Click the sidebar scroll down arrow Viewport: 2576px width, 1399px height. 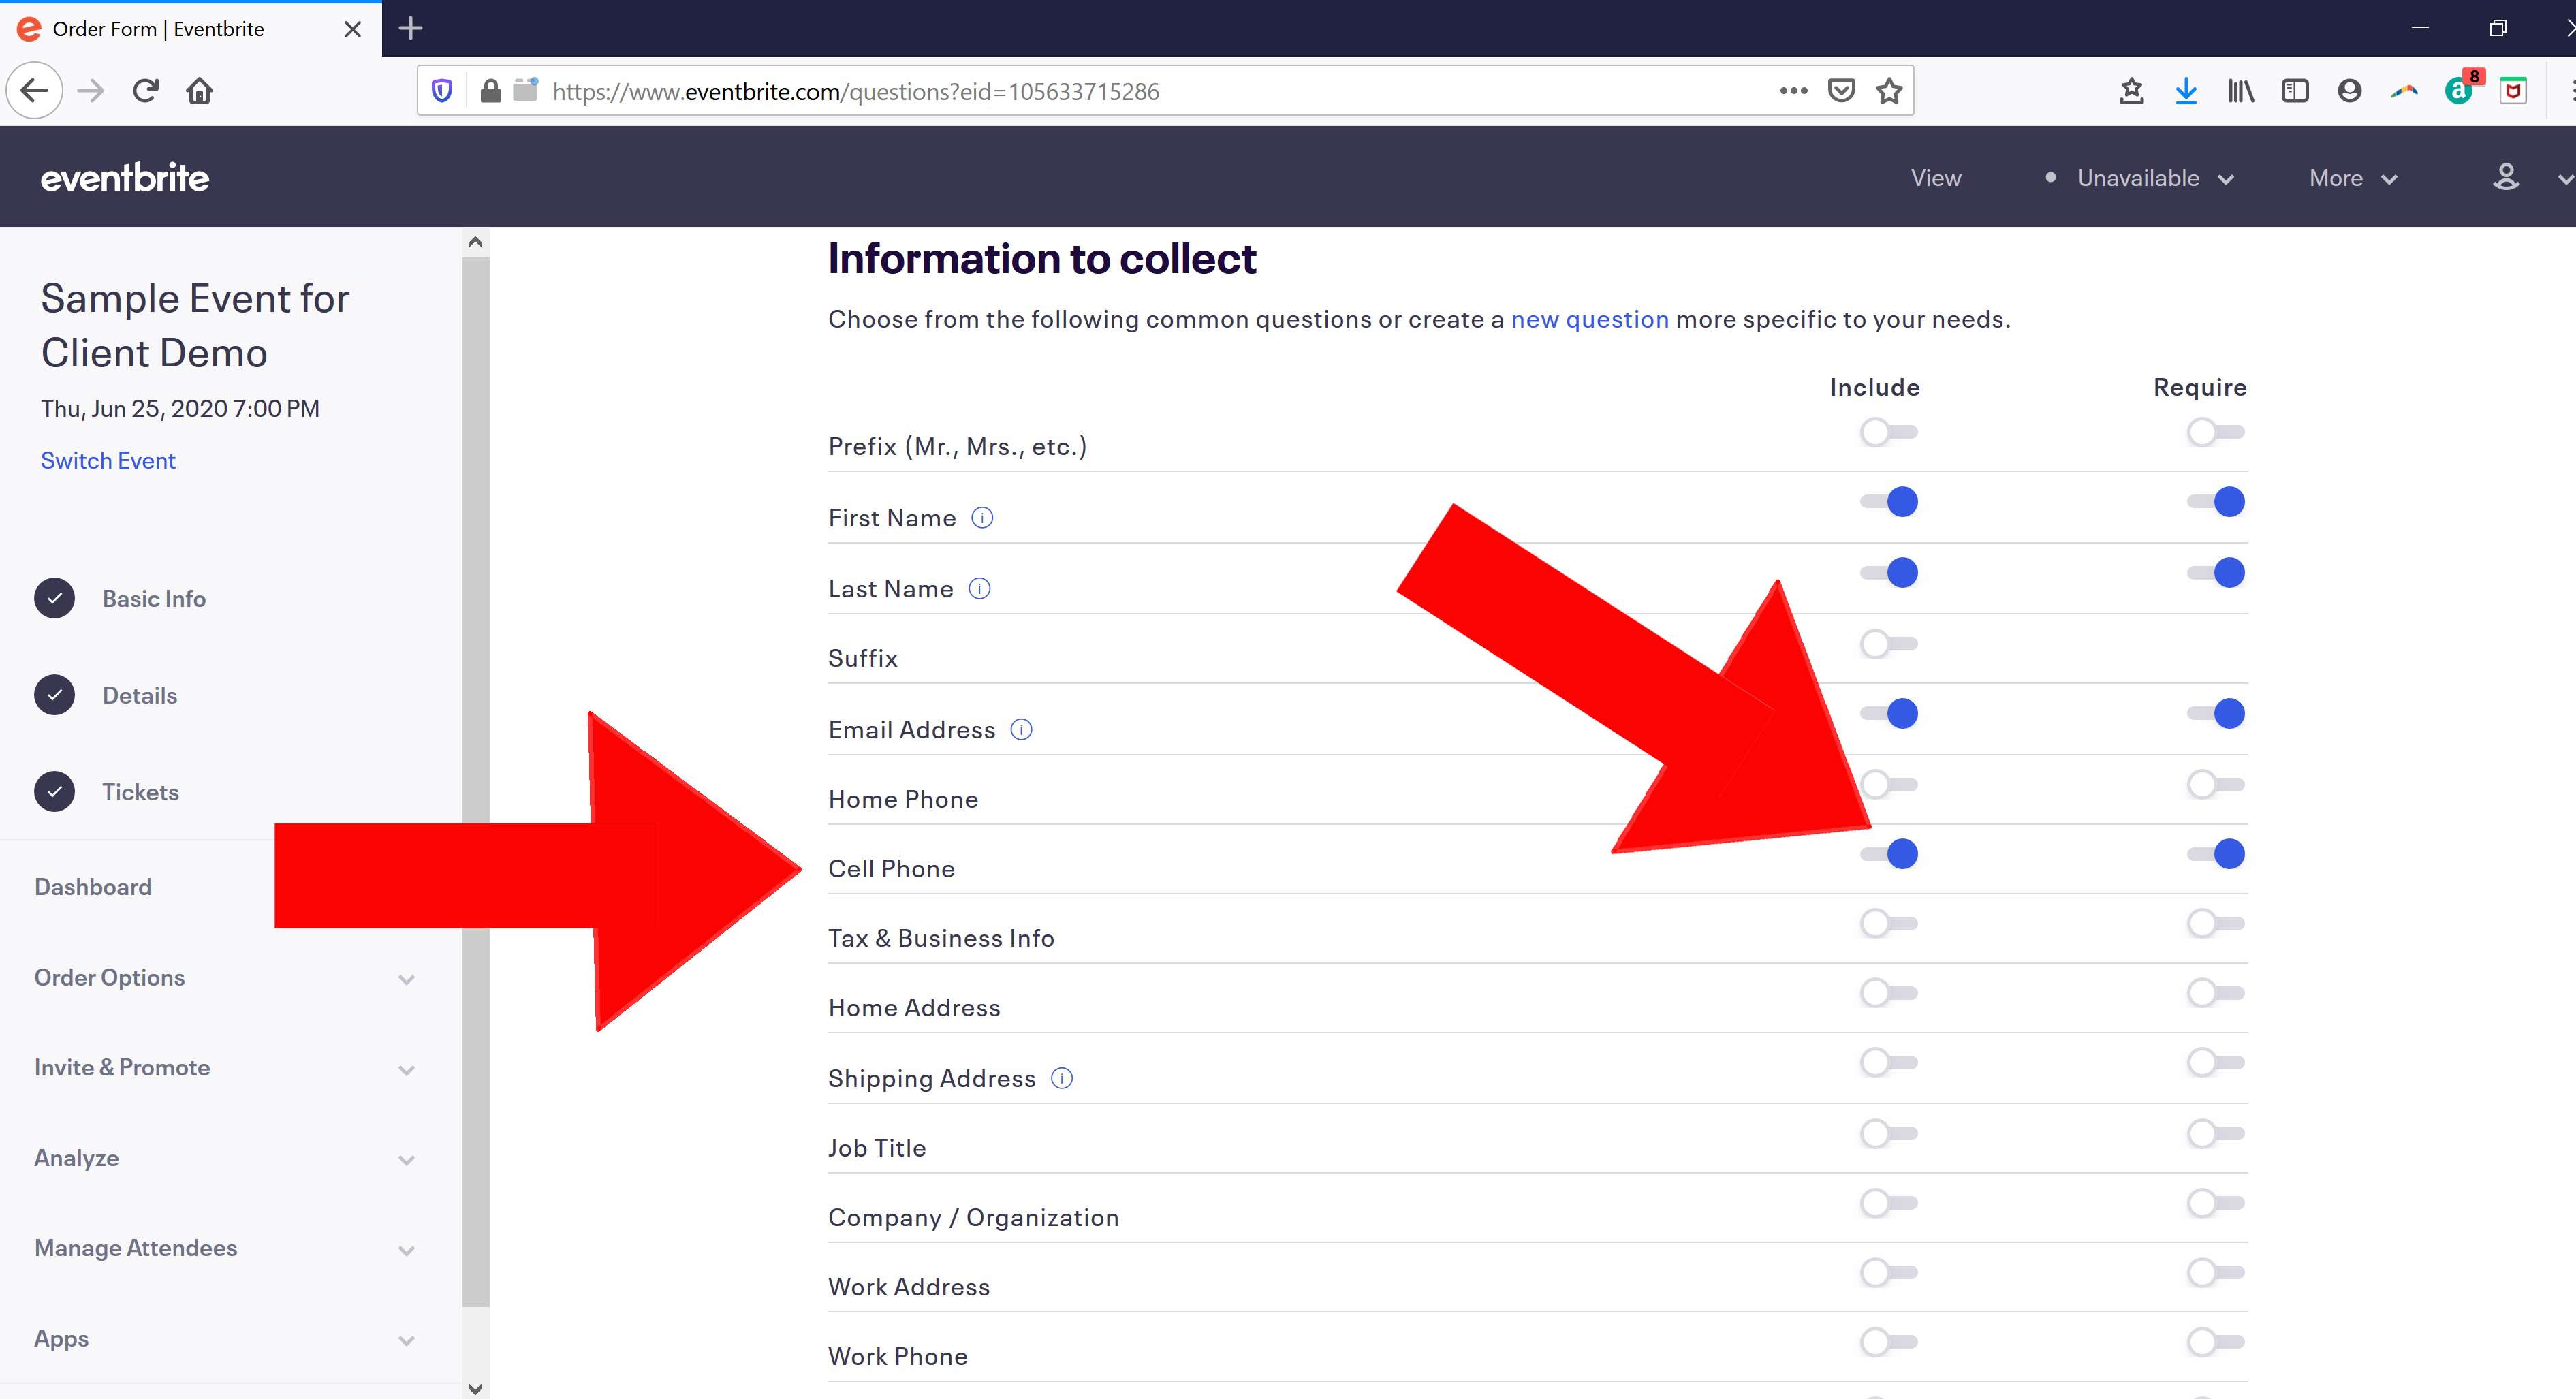coord(475,1388)
